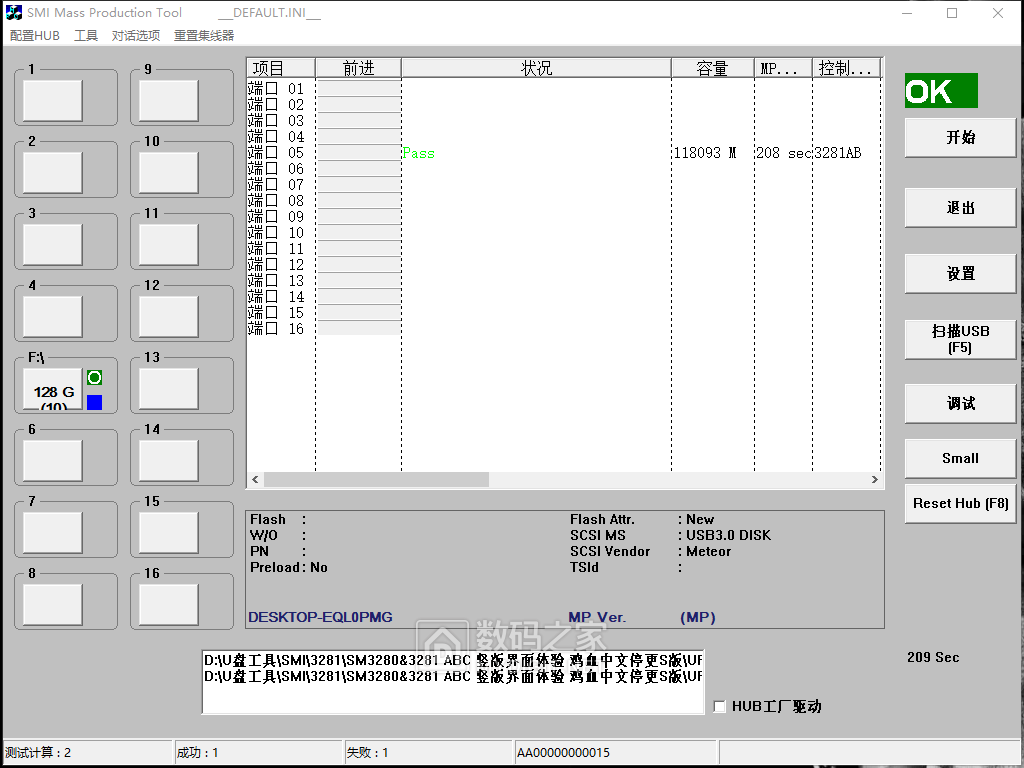Open the 工具 menu
1024x768 pixels.
click(86, 36)
